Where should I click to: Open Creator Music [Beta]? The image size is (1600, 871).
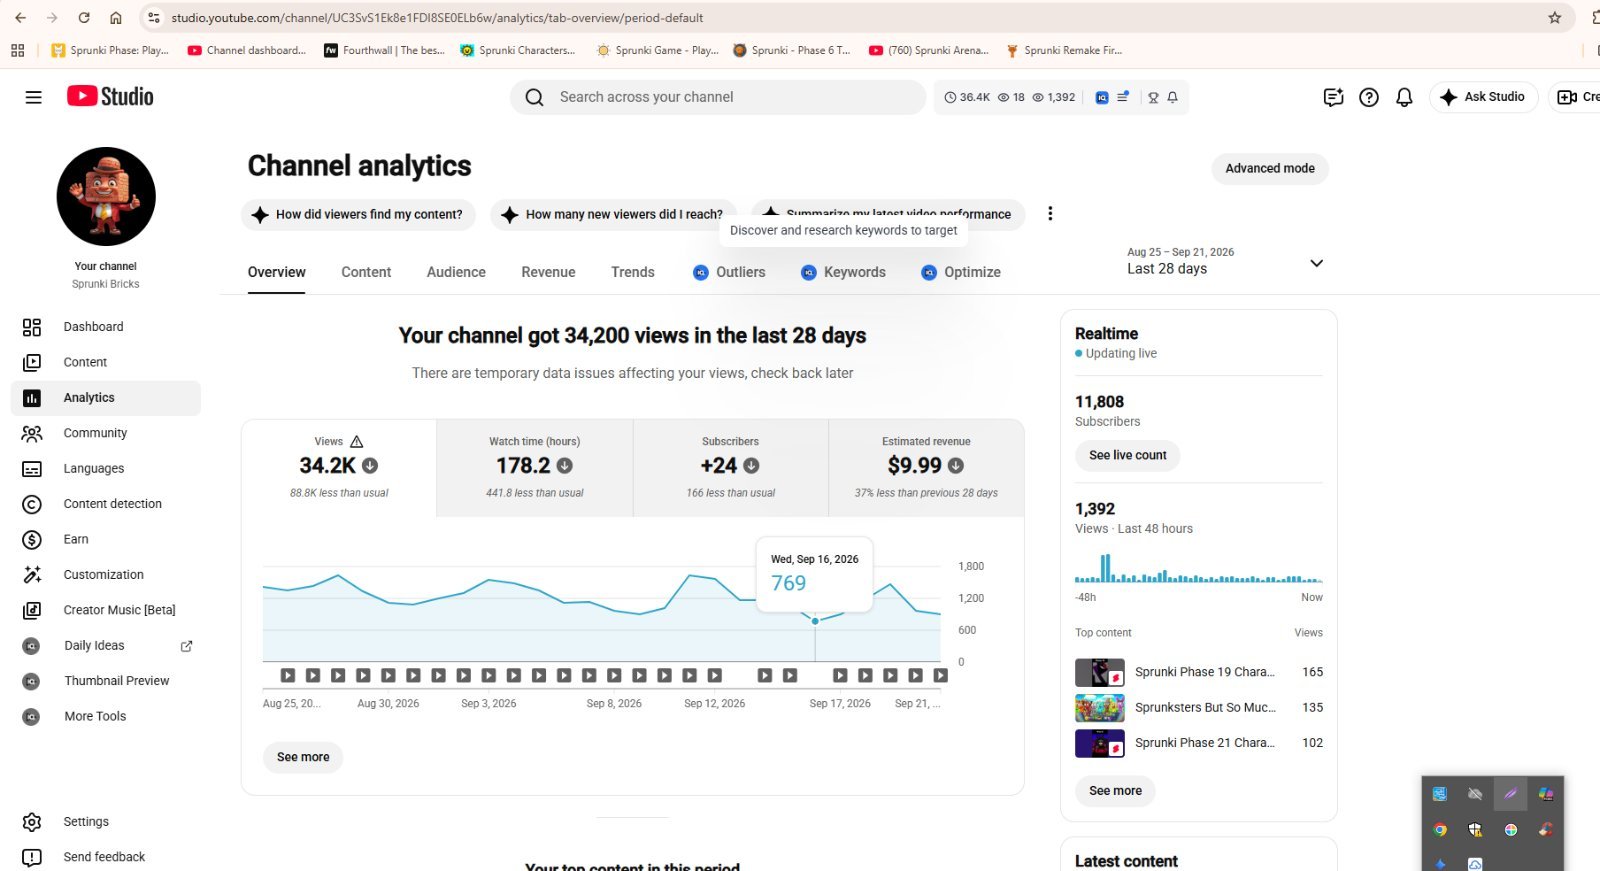tap(105, 610)
